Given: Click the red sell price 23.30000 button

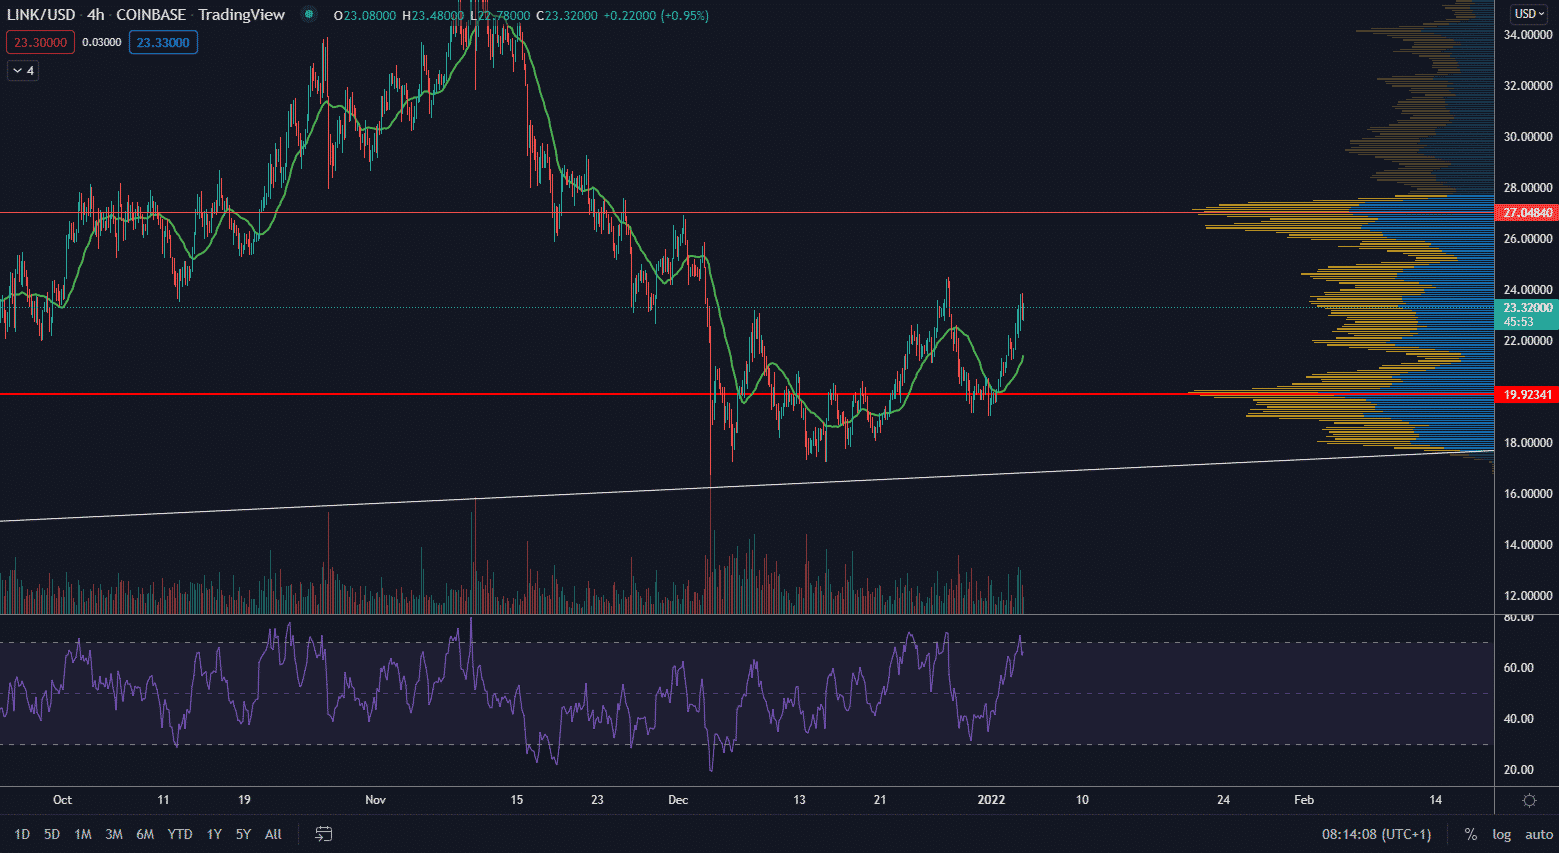Looking at the screenshot, I should 40,42.
